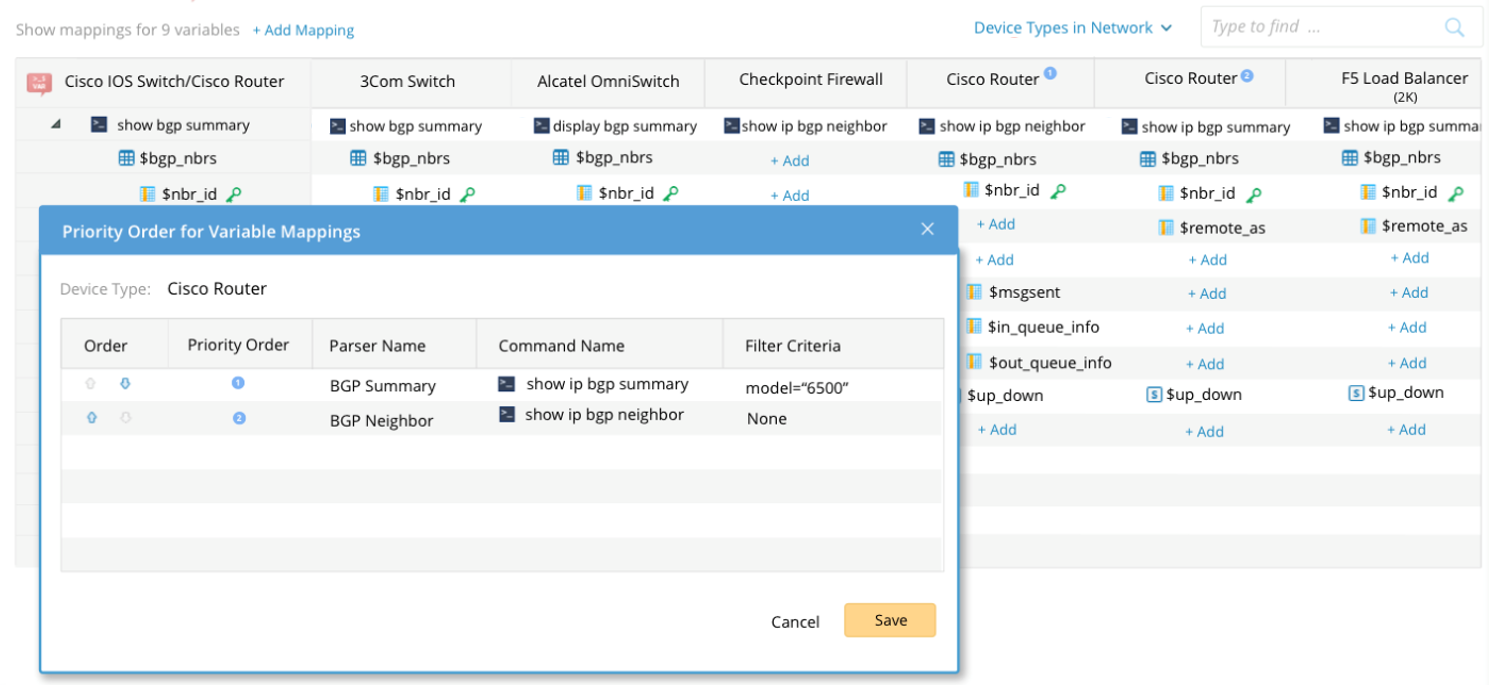Collapse the show bgp summary tree row
This screenshot has height=685, width=1489.
click(56, 125)
